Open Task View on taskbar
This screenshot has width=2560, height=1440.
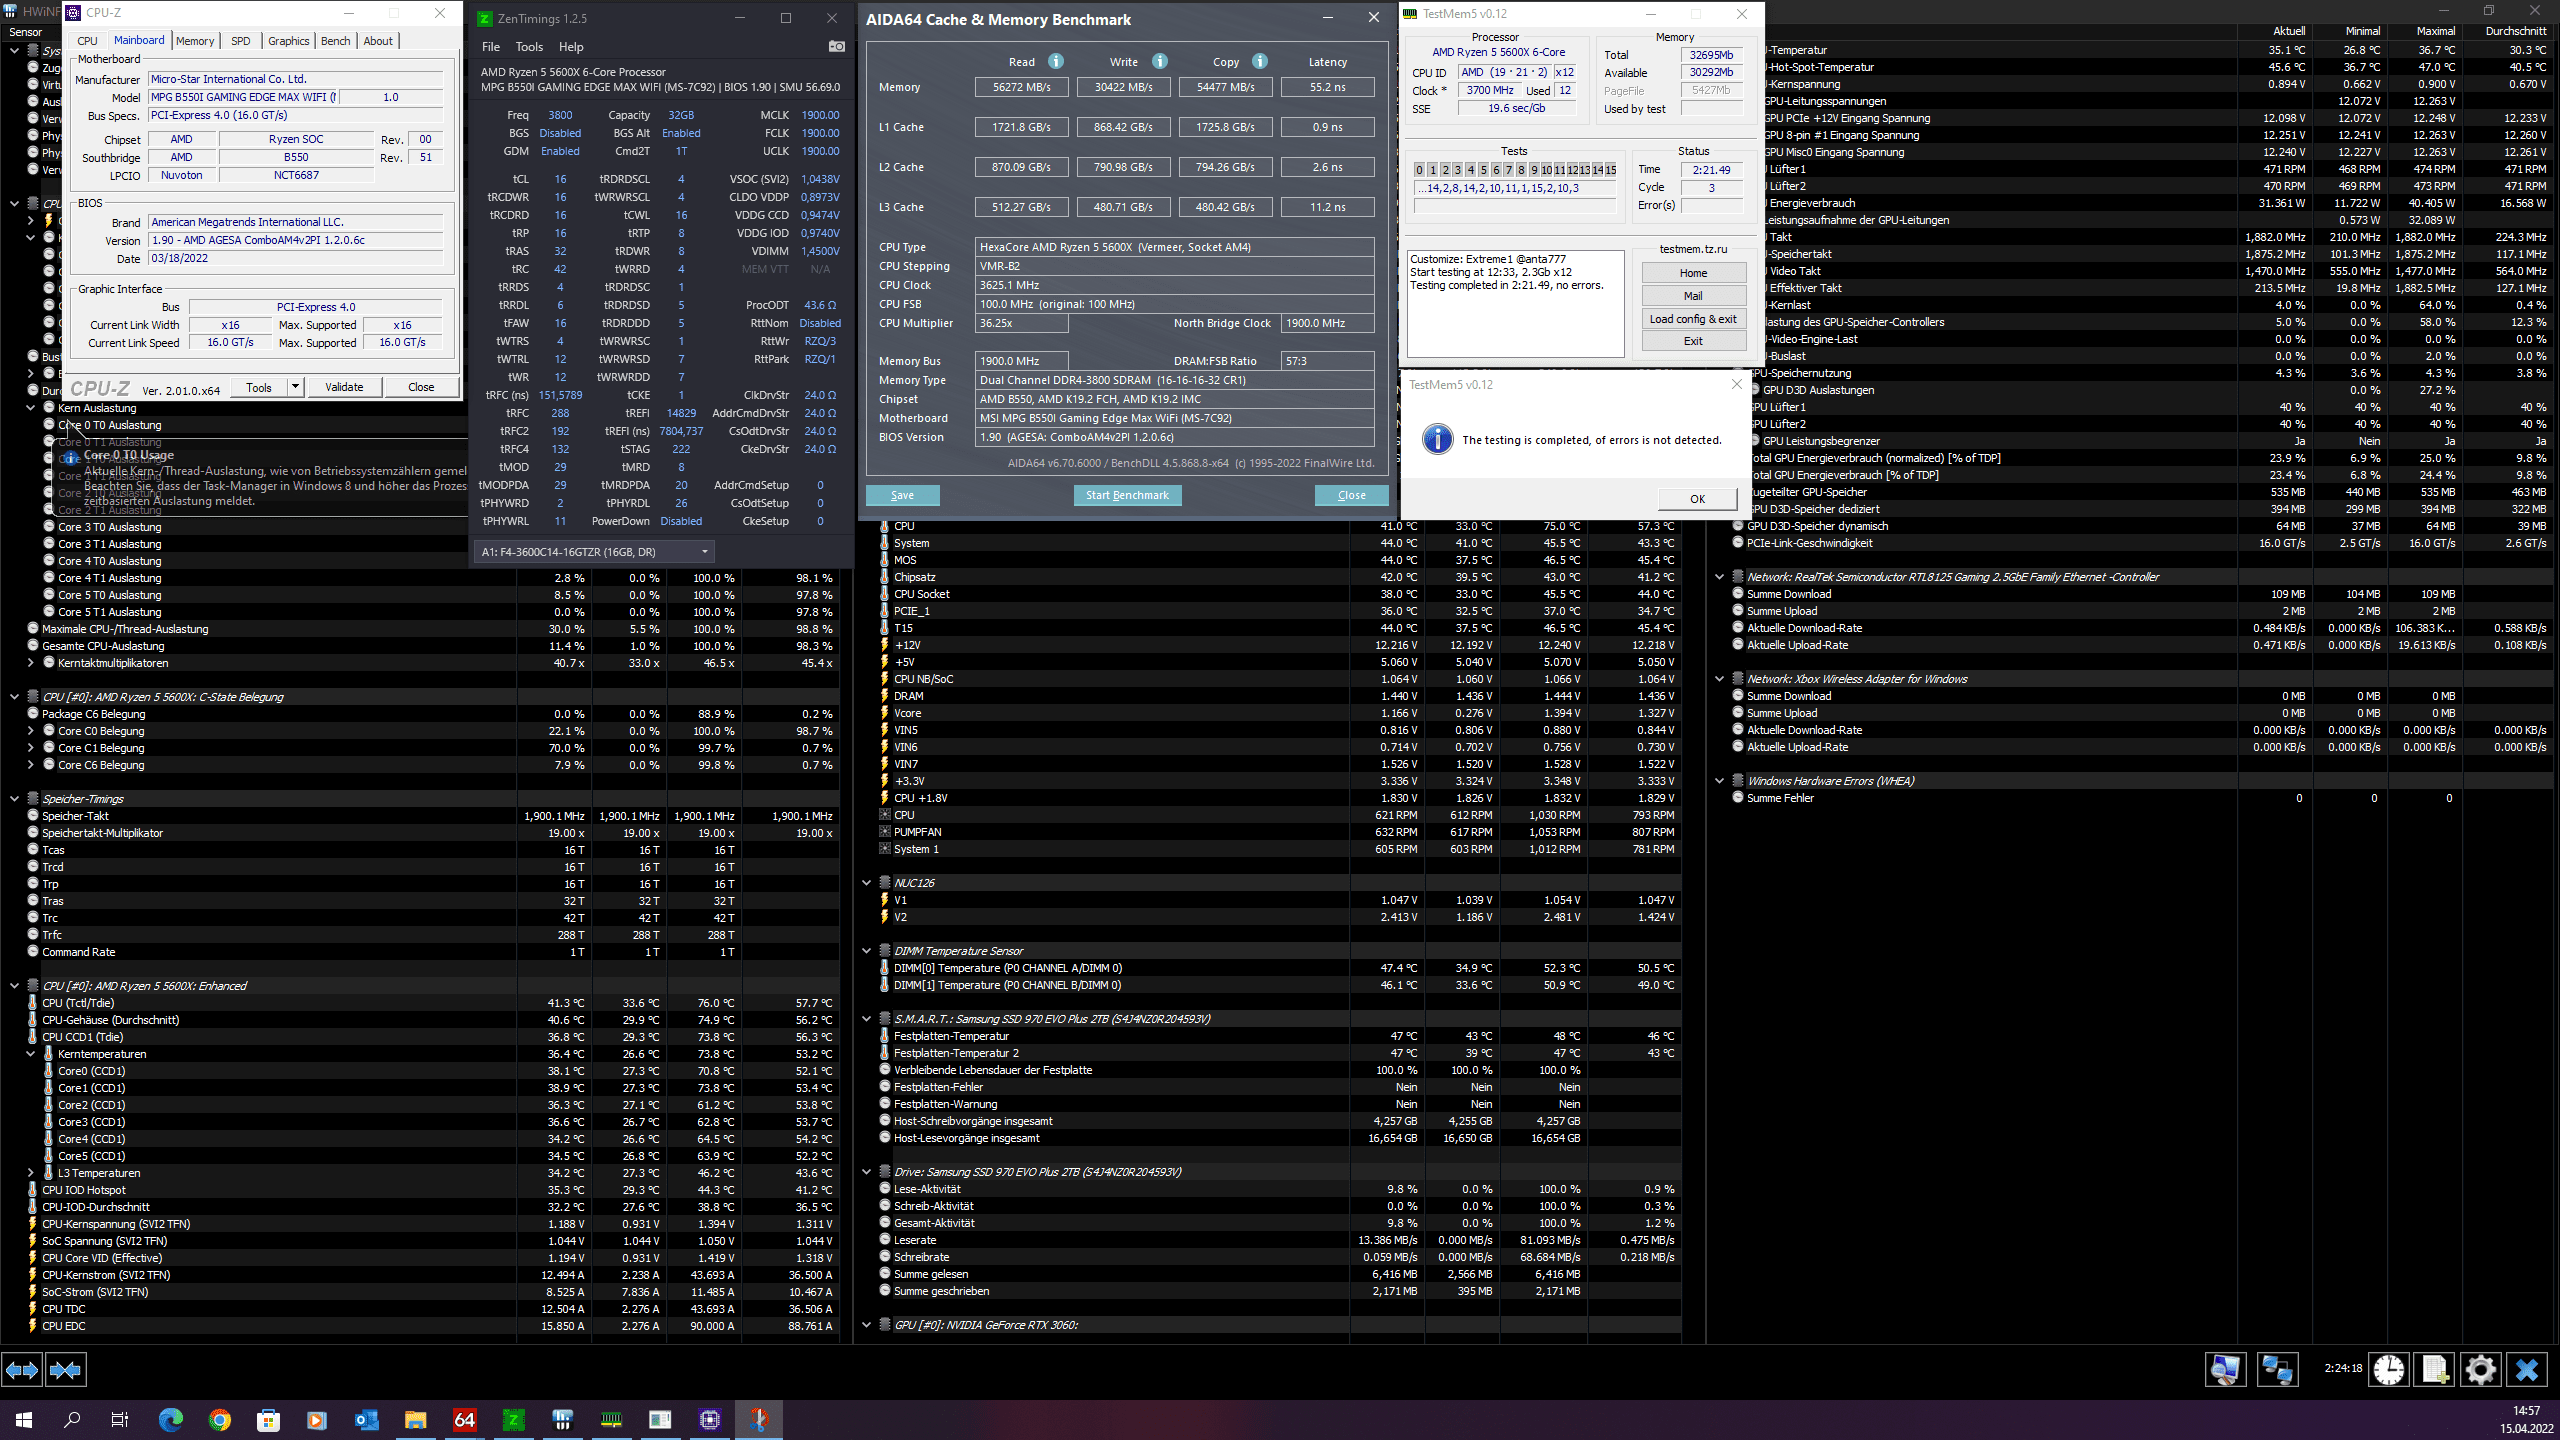120,1419
